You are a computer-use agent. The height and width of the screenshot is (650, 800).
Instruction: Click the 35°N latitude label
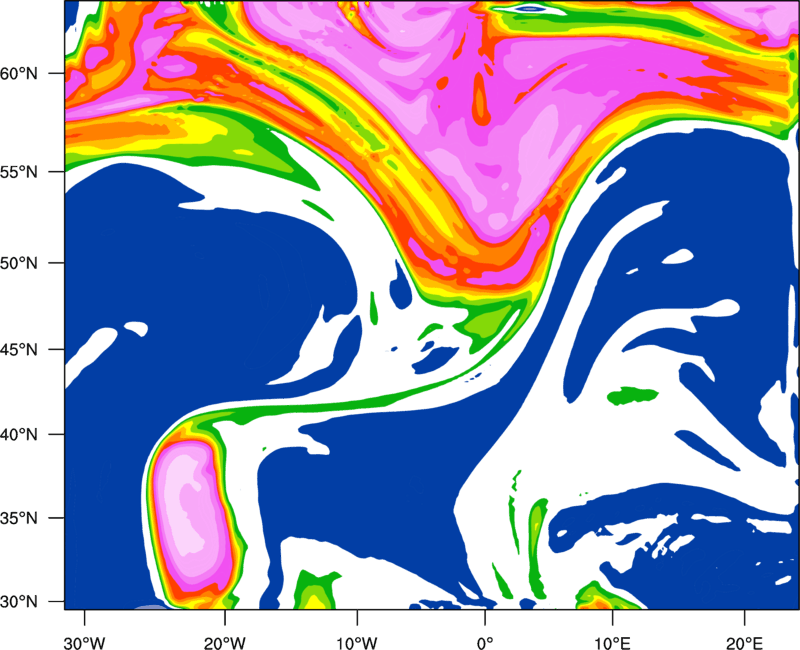coord(19,518)
